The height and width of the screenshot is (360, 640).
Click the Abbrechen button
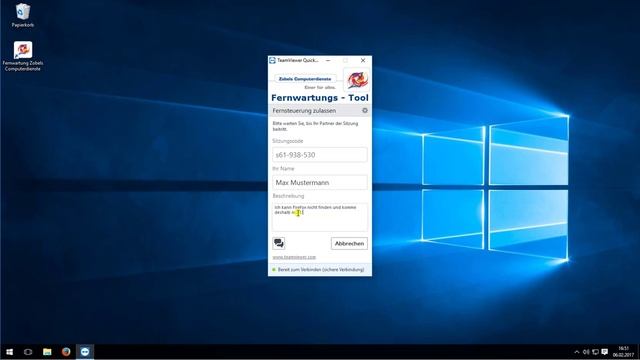(x=349, y=243)
